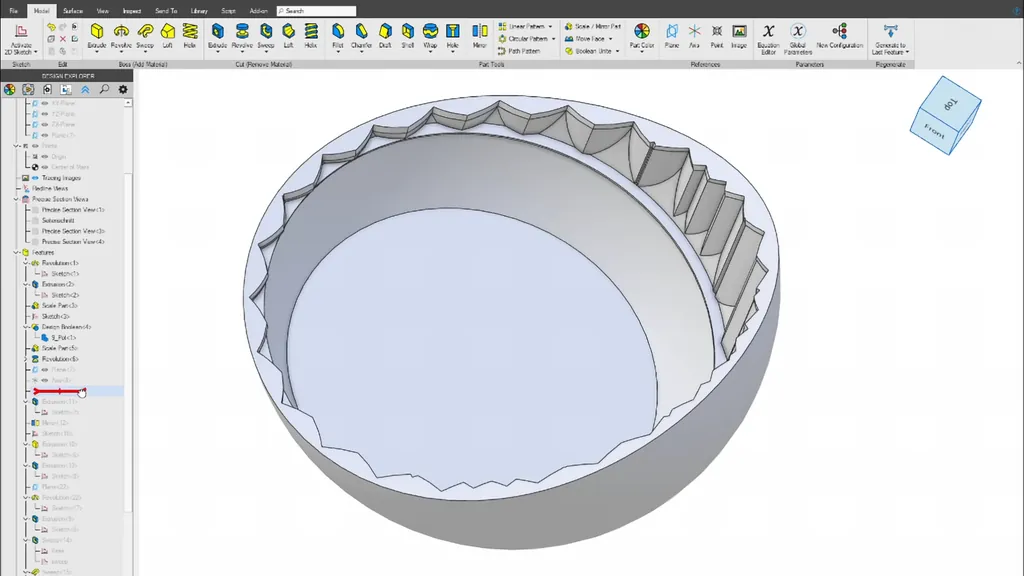Open the Circular Pattern dropdown arrow
This screenshot has width=1024, height=576.
click(x=553, y=39)
